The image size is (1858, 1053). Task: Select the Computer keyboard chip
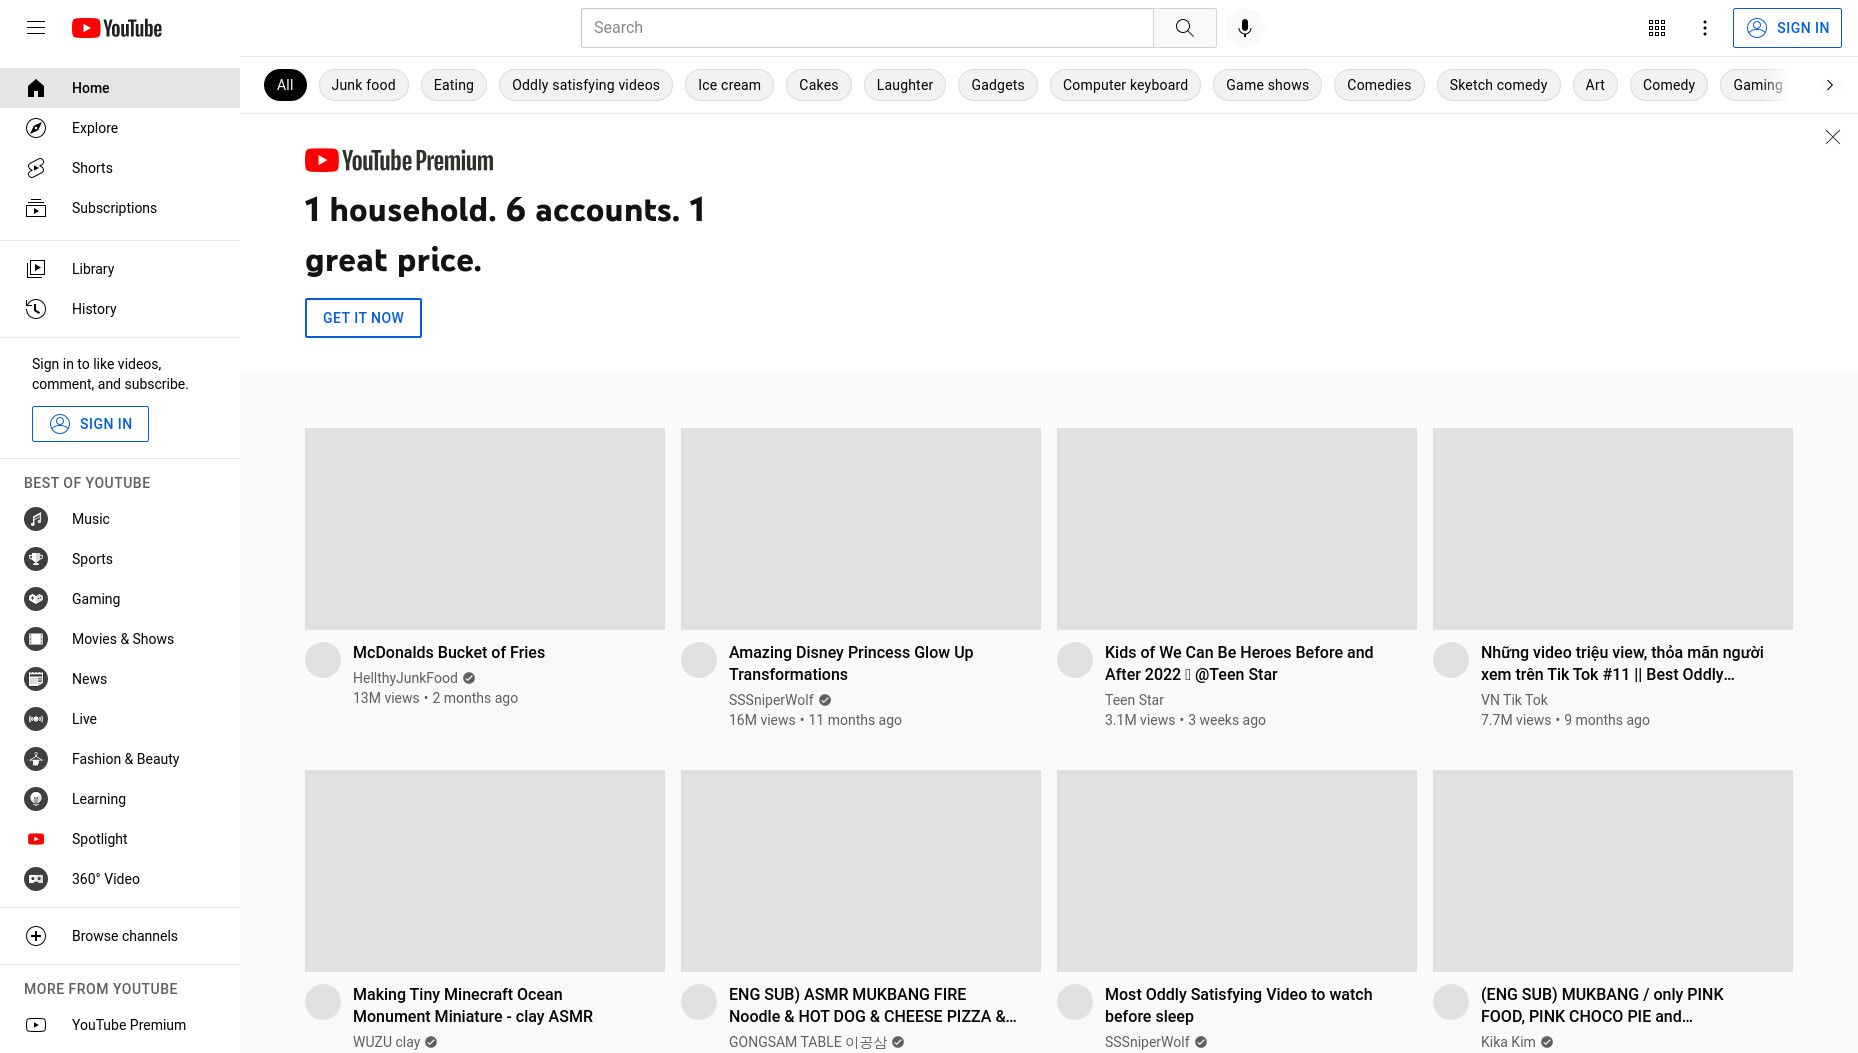pyautogui.click(x=1125, y=85)
